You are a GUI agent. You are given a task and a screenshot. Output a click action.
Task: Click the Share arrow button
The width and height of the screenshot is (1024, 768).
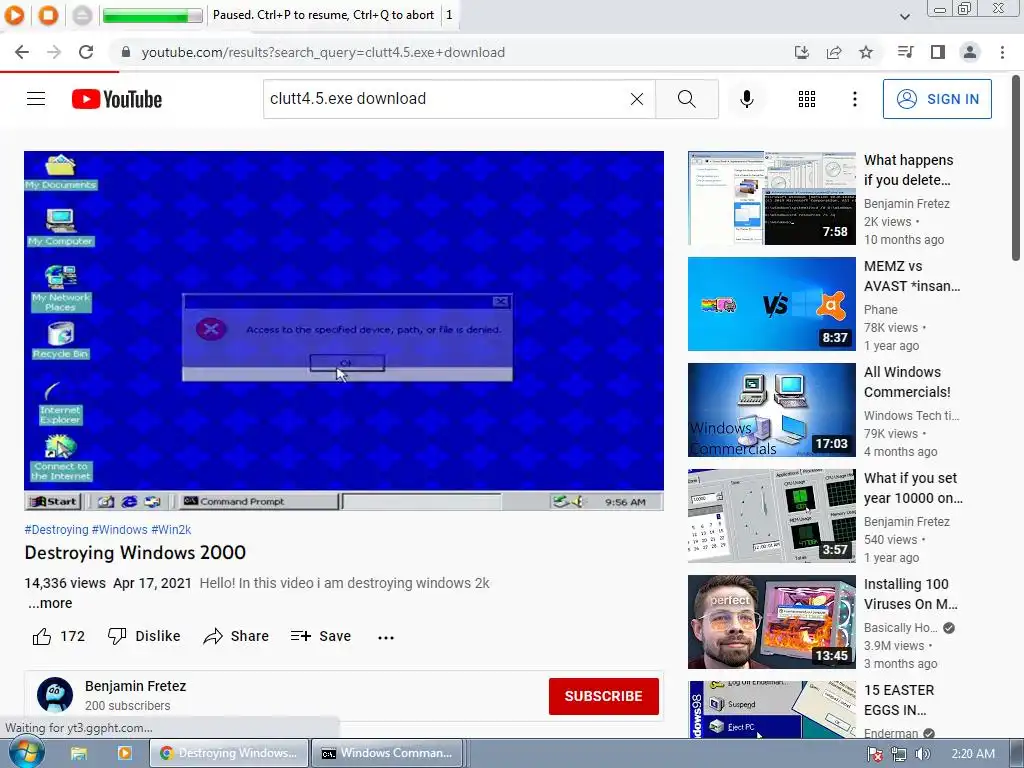(x=236, y=636)
